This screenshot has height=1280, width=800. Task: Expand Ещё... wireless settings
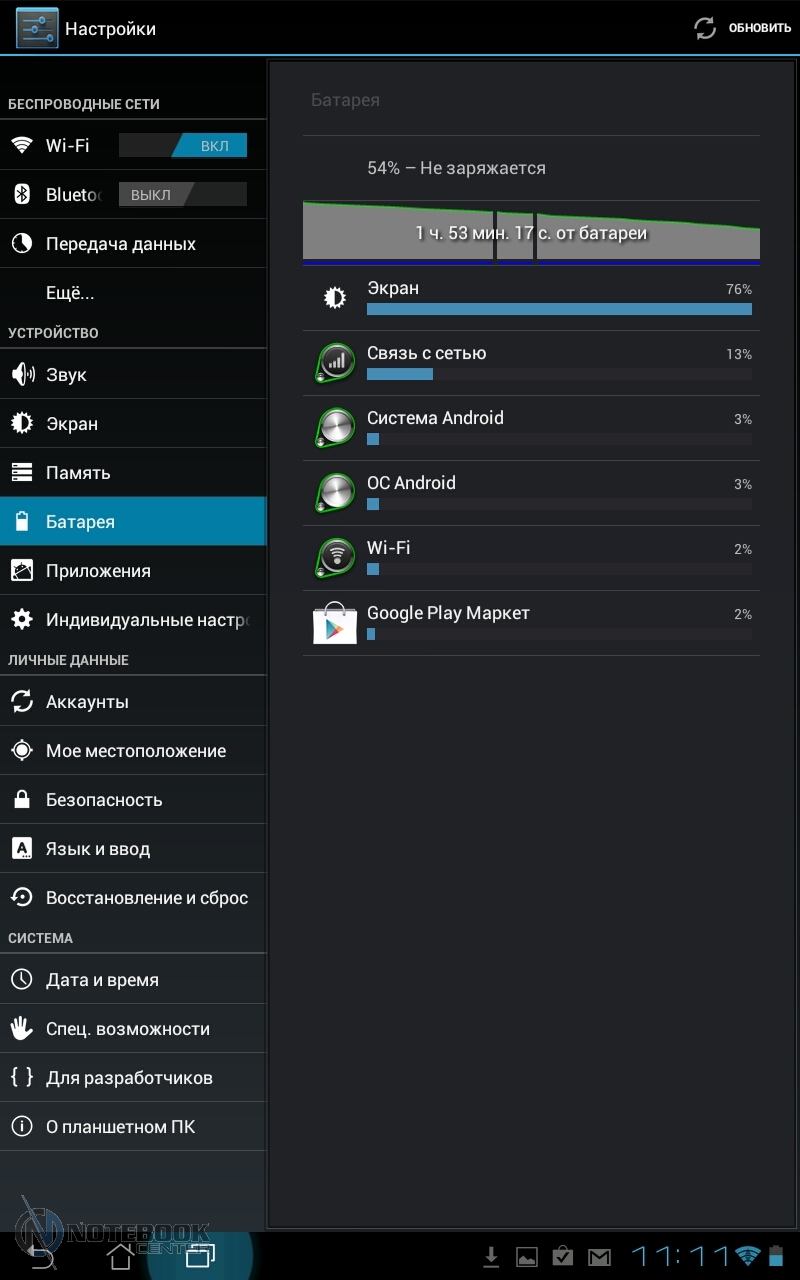point(70,293)
